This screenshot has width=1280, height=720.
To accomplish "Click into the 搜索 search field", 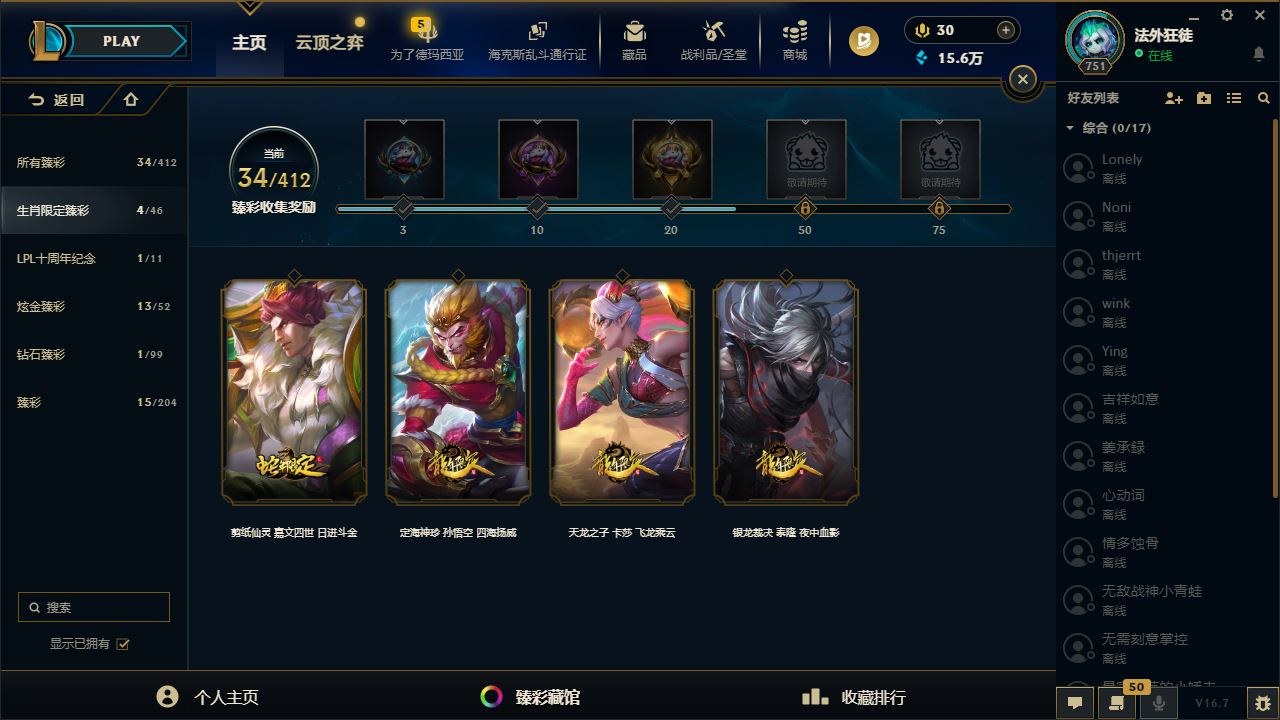I will pos(94,607).
